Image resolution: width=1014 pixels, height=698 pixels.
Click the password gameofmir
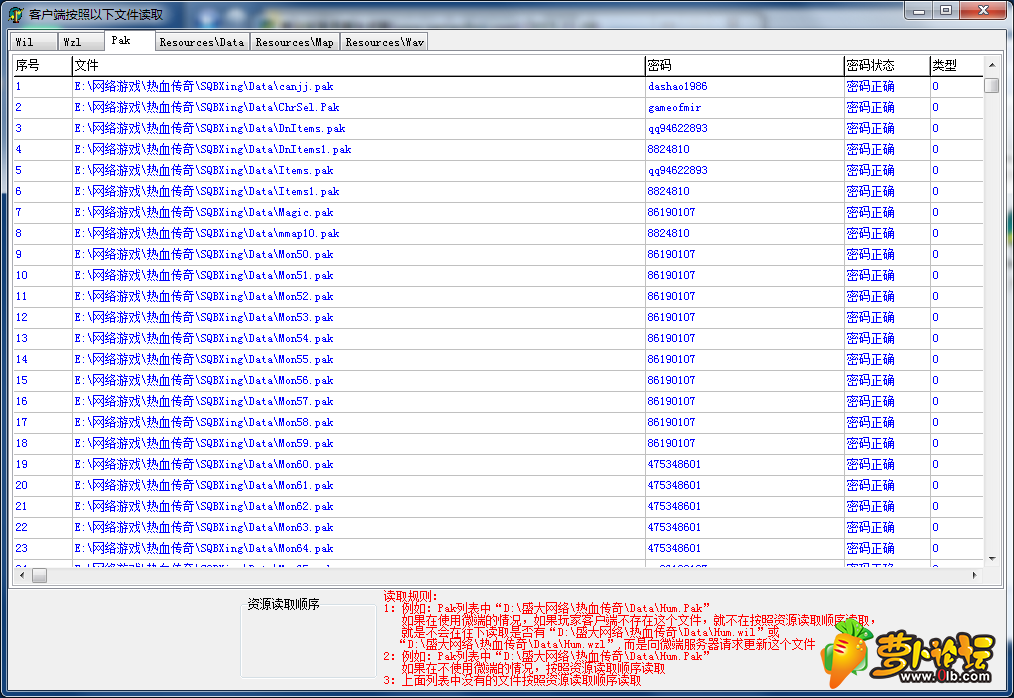pyautogui.click(x=674, y=107)
